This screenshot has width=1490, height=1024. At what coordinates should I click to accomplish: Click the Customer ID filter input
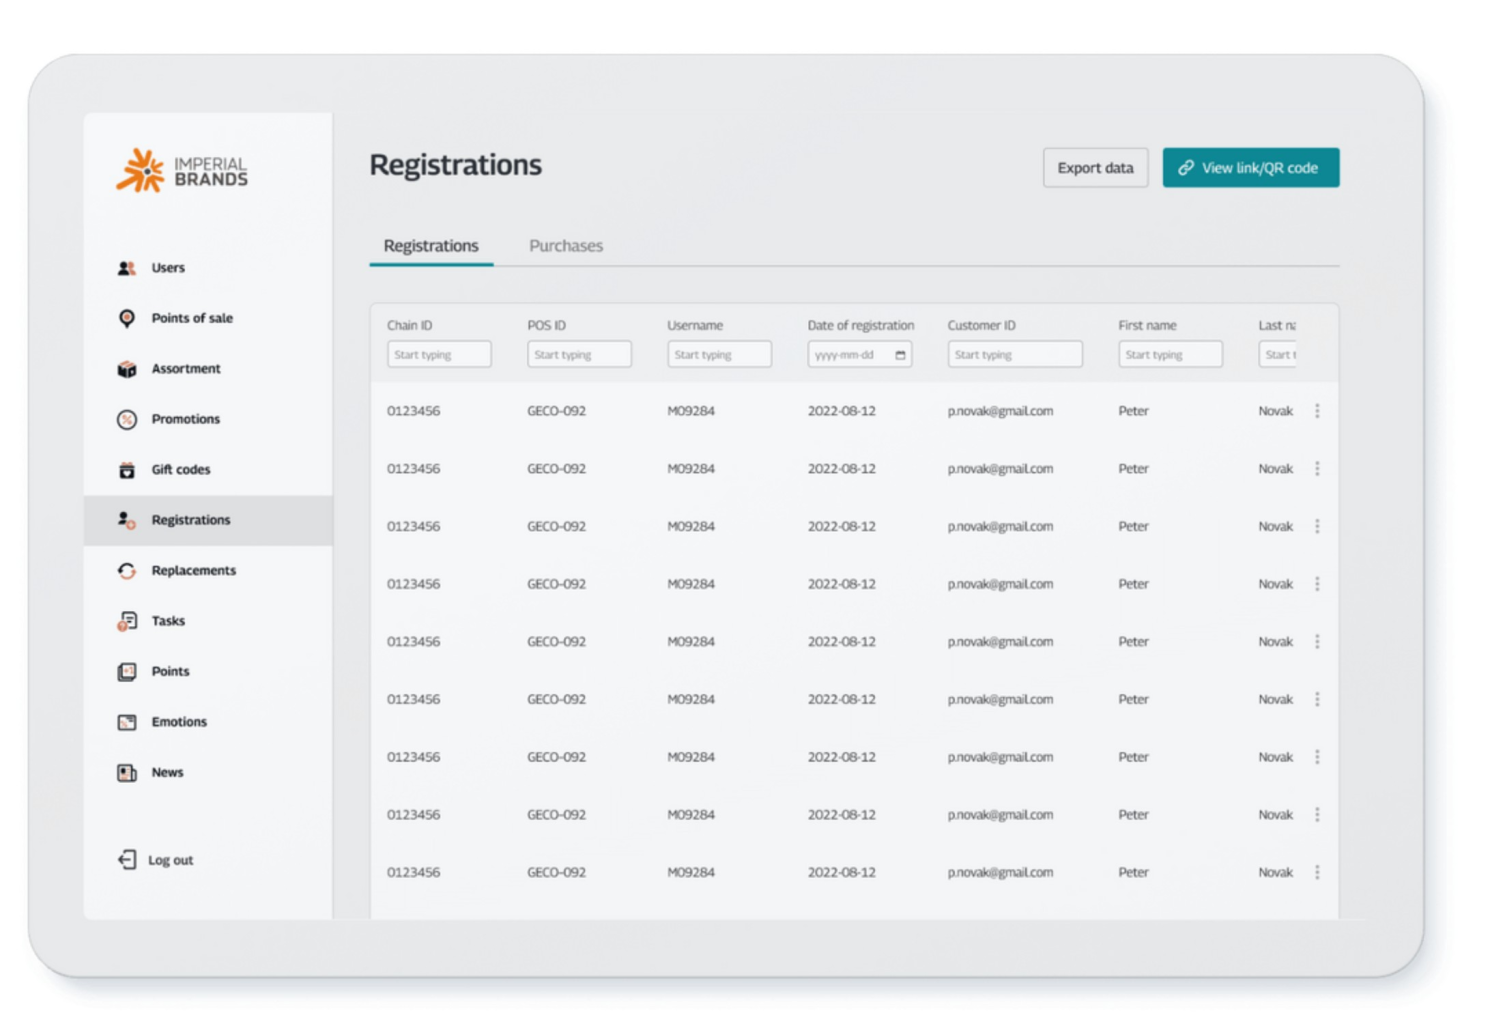point(1014,355)
